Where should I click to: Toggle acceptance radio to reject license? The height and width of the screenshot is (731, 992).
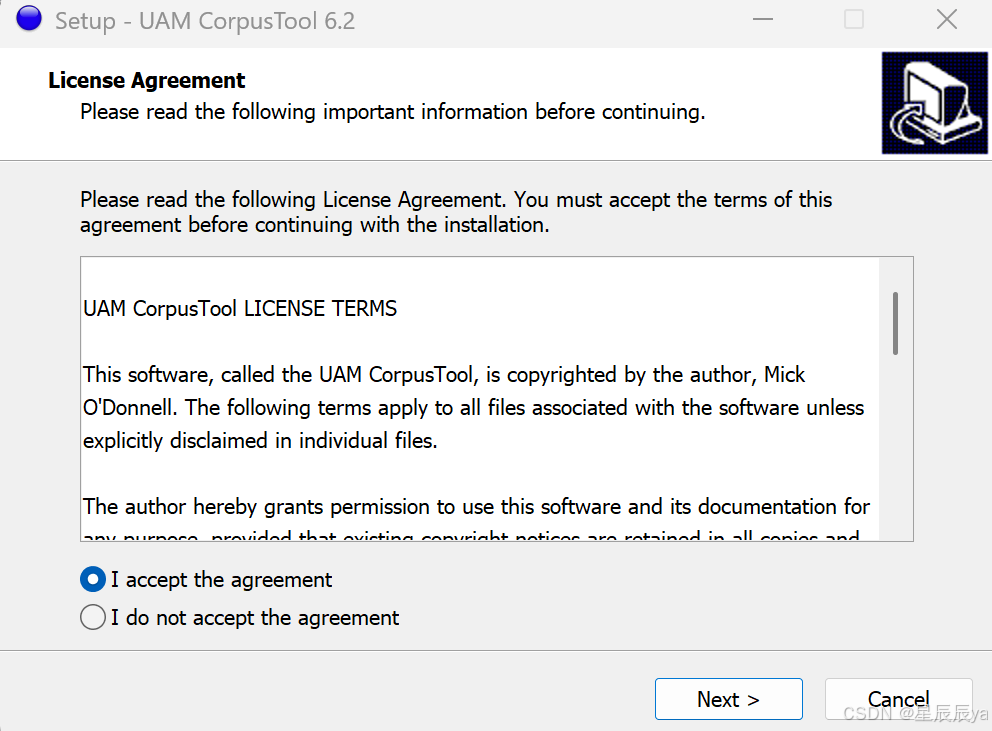[x=92, y=617]
